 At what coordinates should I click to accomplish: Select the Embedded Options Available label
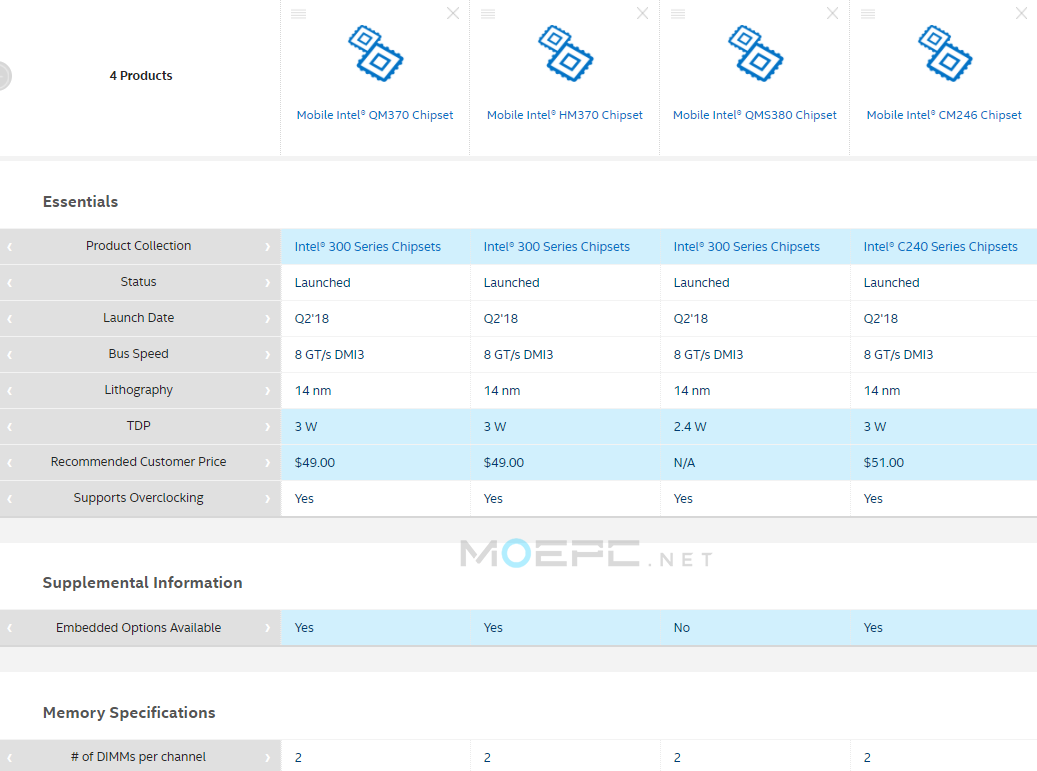point(138,628)
